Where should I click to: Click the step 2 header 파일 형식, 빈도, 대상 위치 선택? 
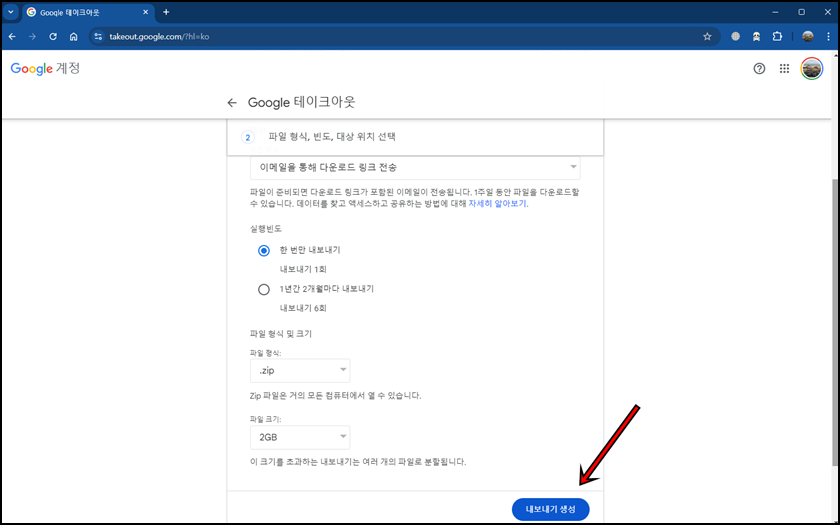point(415,137)
